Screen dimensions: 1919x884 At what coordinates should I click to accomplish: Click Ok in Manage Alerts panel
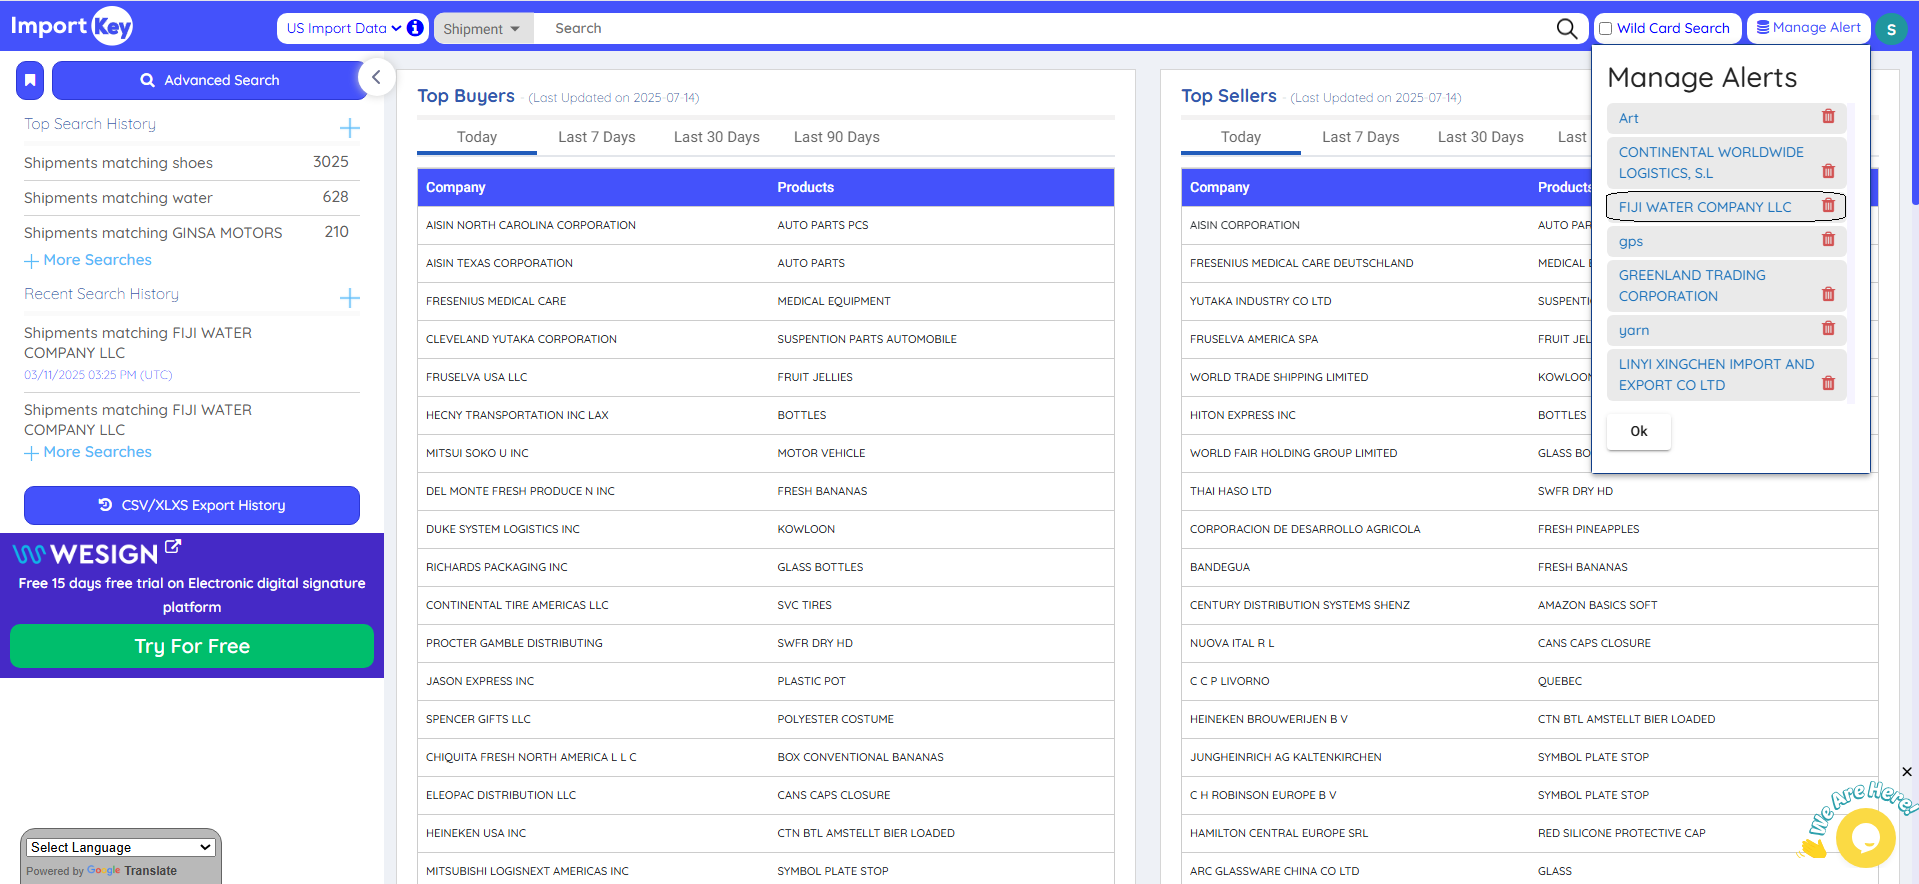pyautogui.click(x=1638, y=431)
